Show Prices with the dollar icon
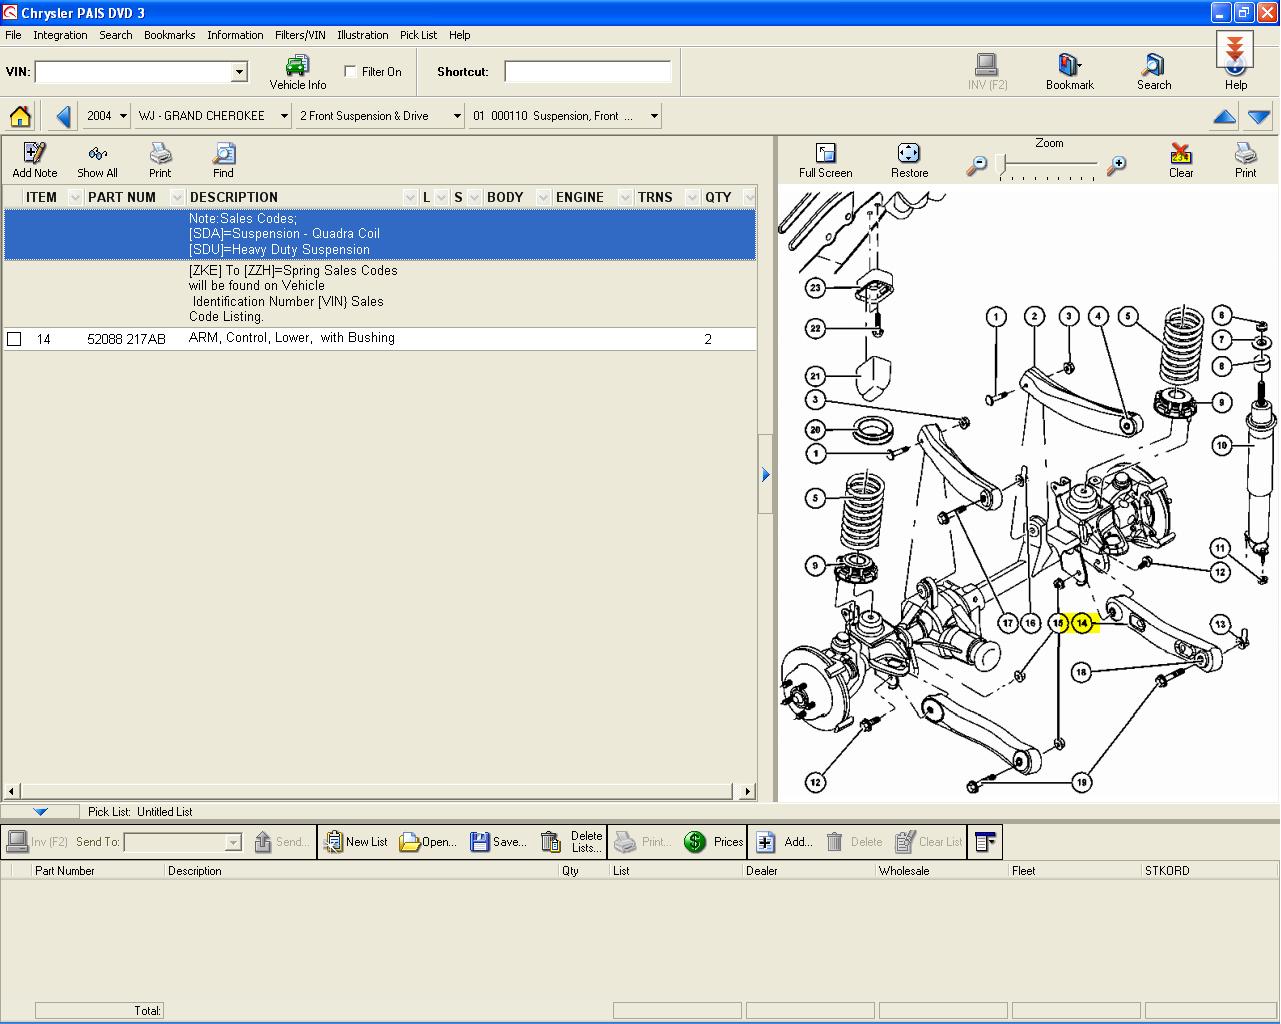 (714, 842)
